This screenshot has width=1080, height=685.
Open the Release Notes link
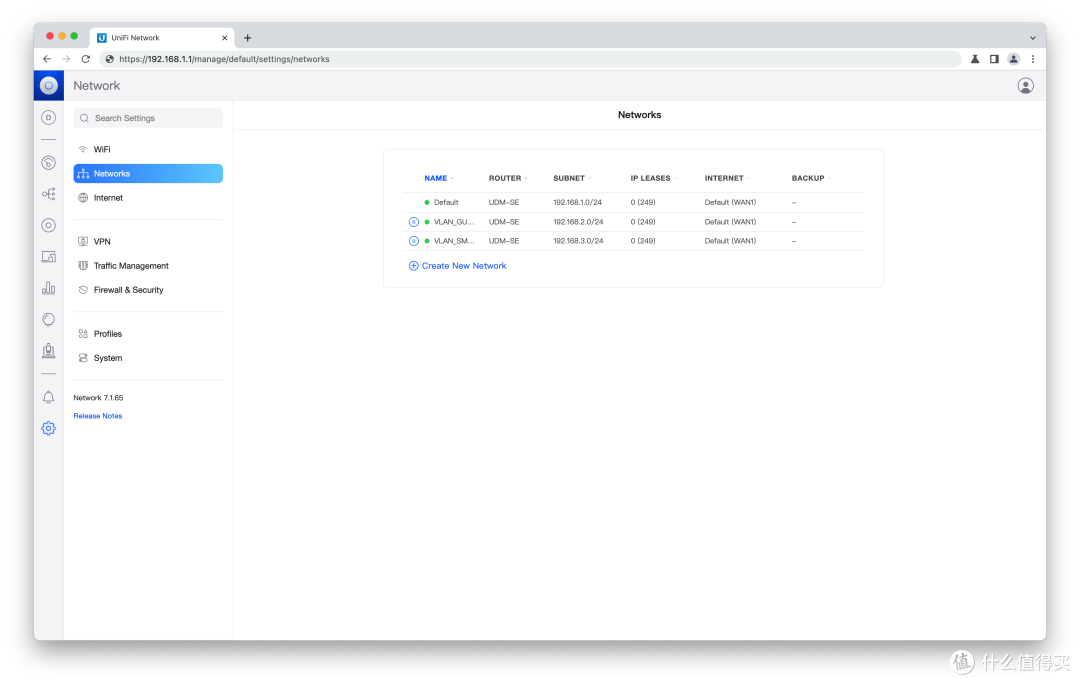tap(97, 415)
